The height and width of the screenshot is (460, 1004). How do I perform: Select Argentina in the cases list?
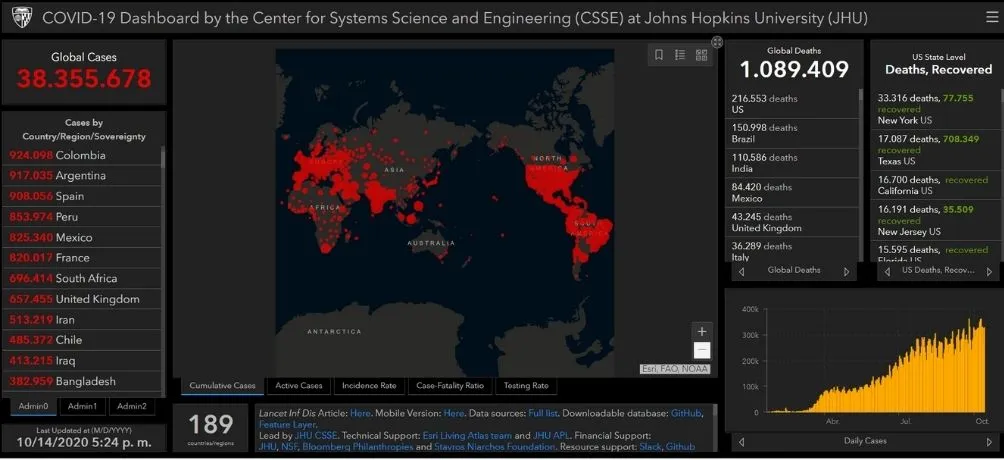click(x=83, y=176)
